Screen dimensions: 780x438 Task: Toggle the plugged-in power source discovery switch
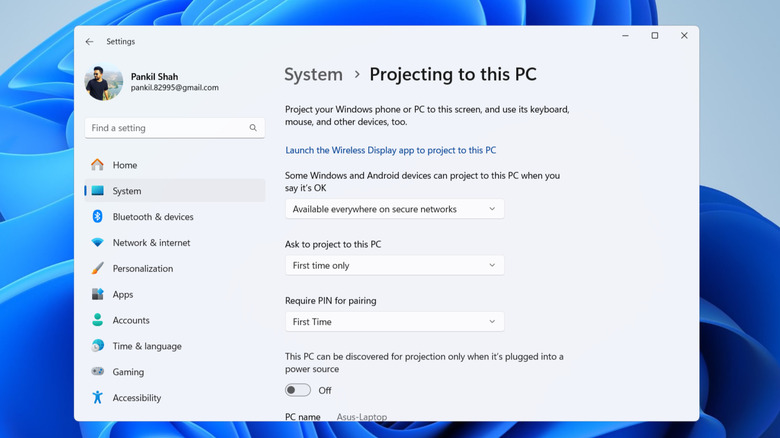coord(298,390)
